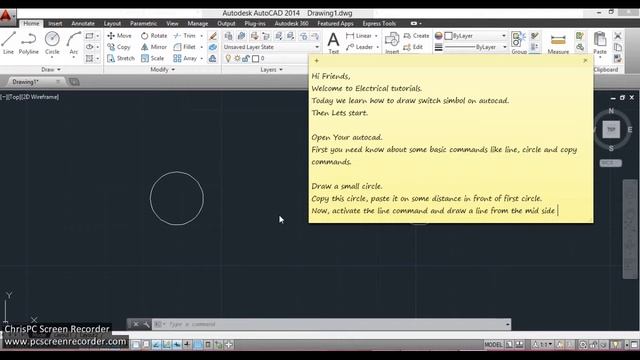The image size is (640, 360).
Task: Open the annotation scale 1:1 dropdown
Action: tap(543, 345)
